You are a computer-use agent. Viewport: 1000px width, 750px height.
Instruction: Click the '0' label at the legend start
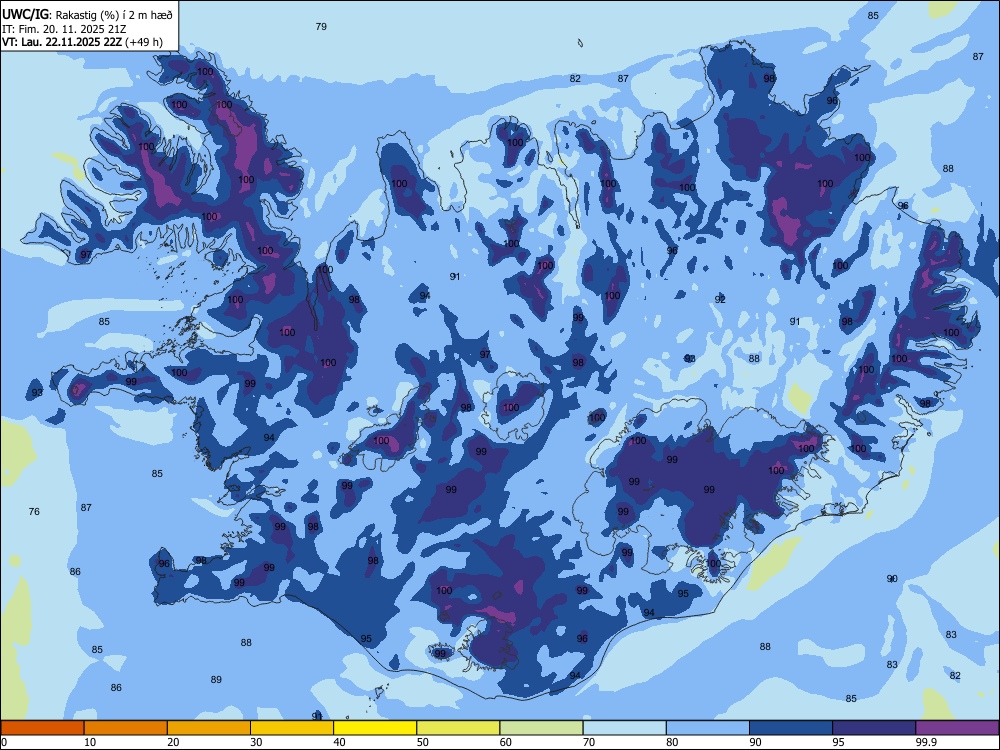4,742
